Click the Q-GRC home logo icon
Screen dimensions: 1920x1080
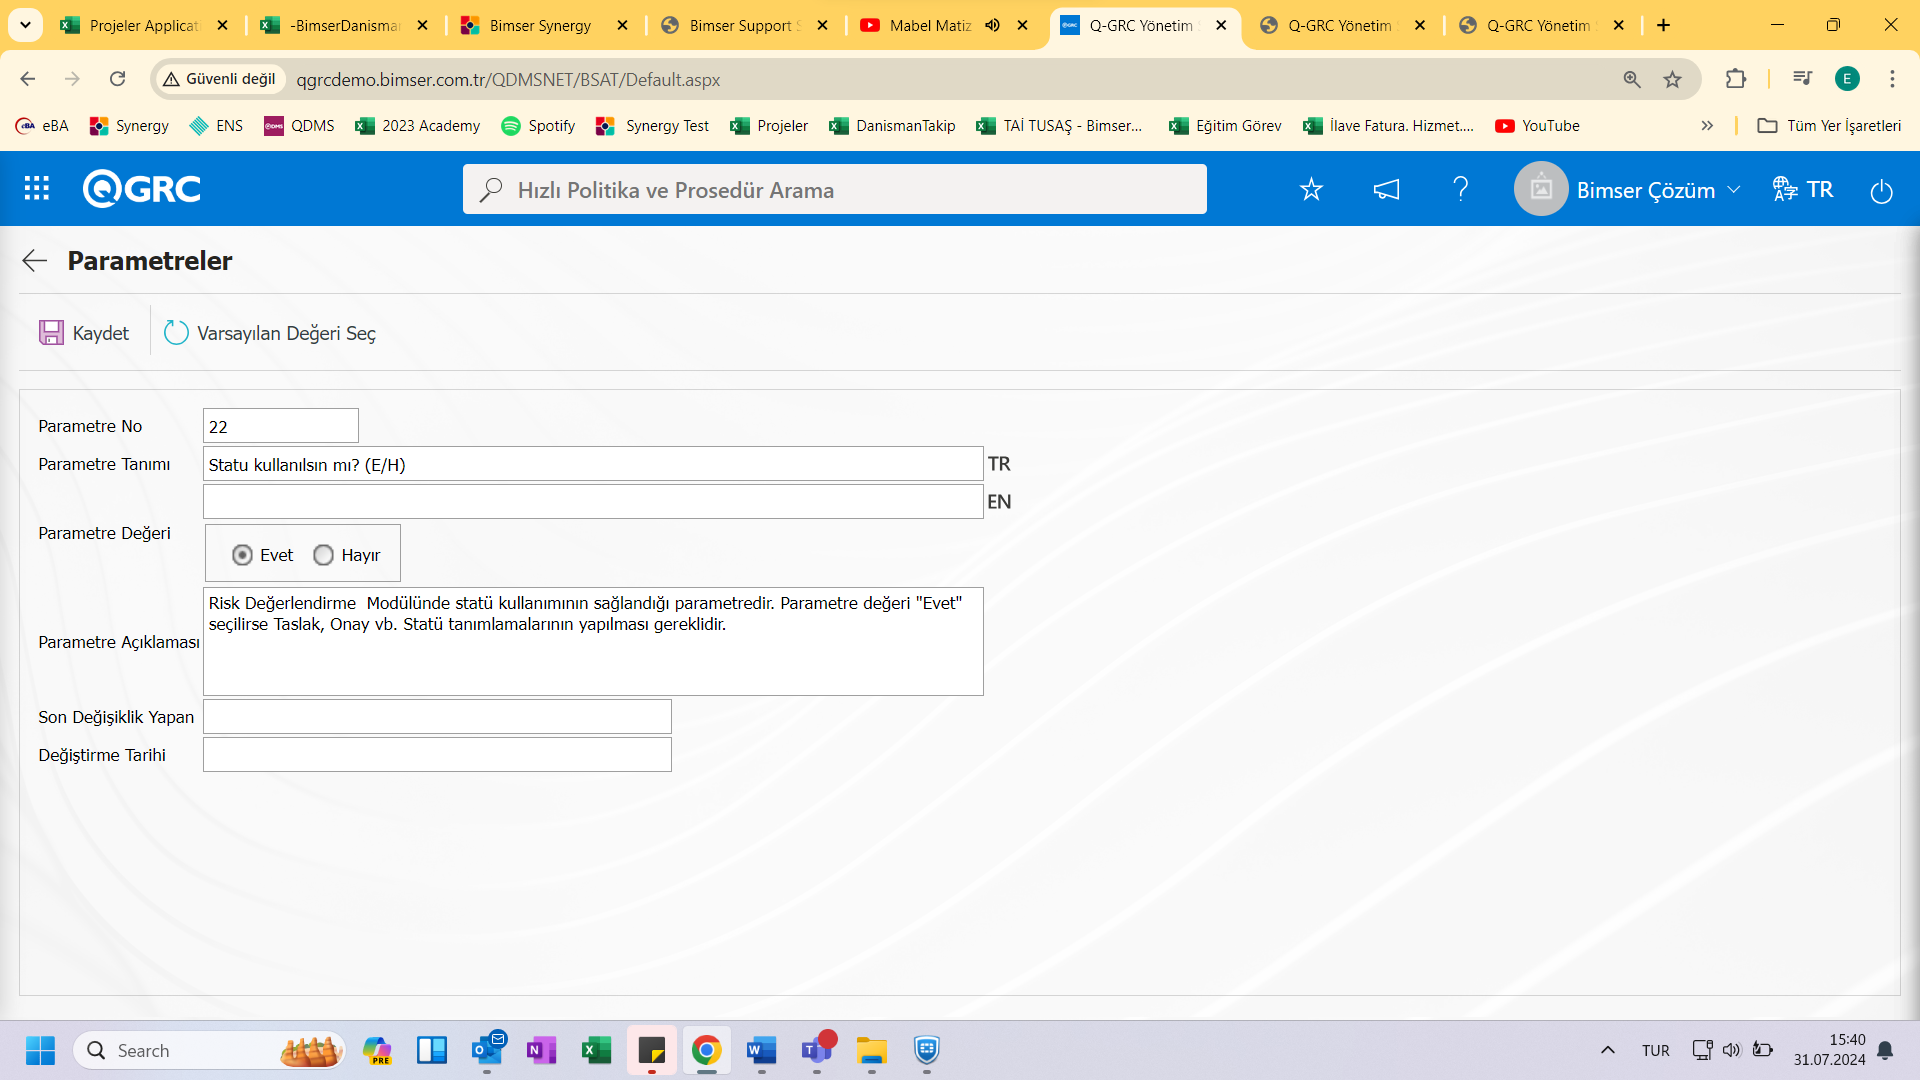[140, 187]
